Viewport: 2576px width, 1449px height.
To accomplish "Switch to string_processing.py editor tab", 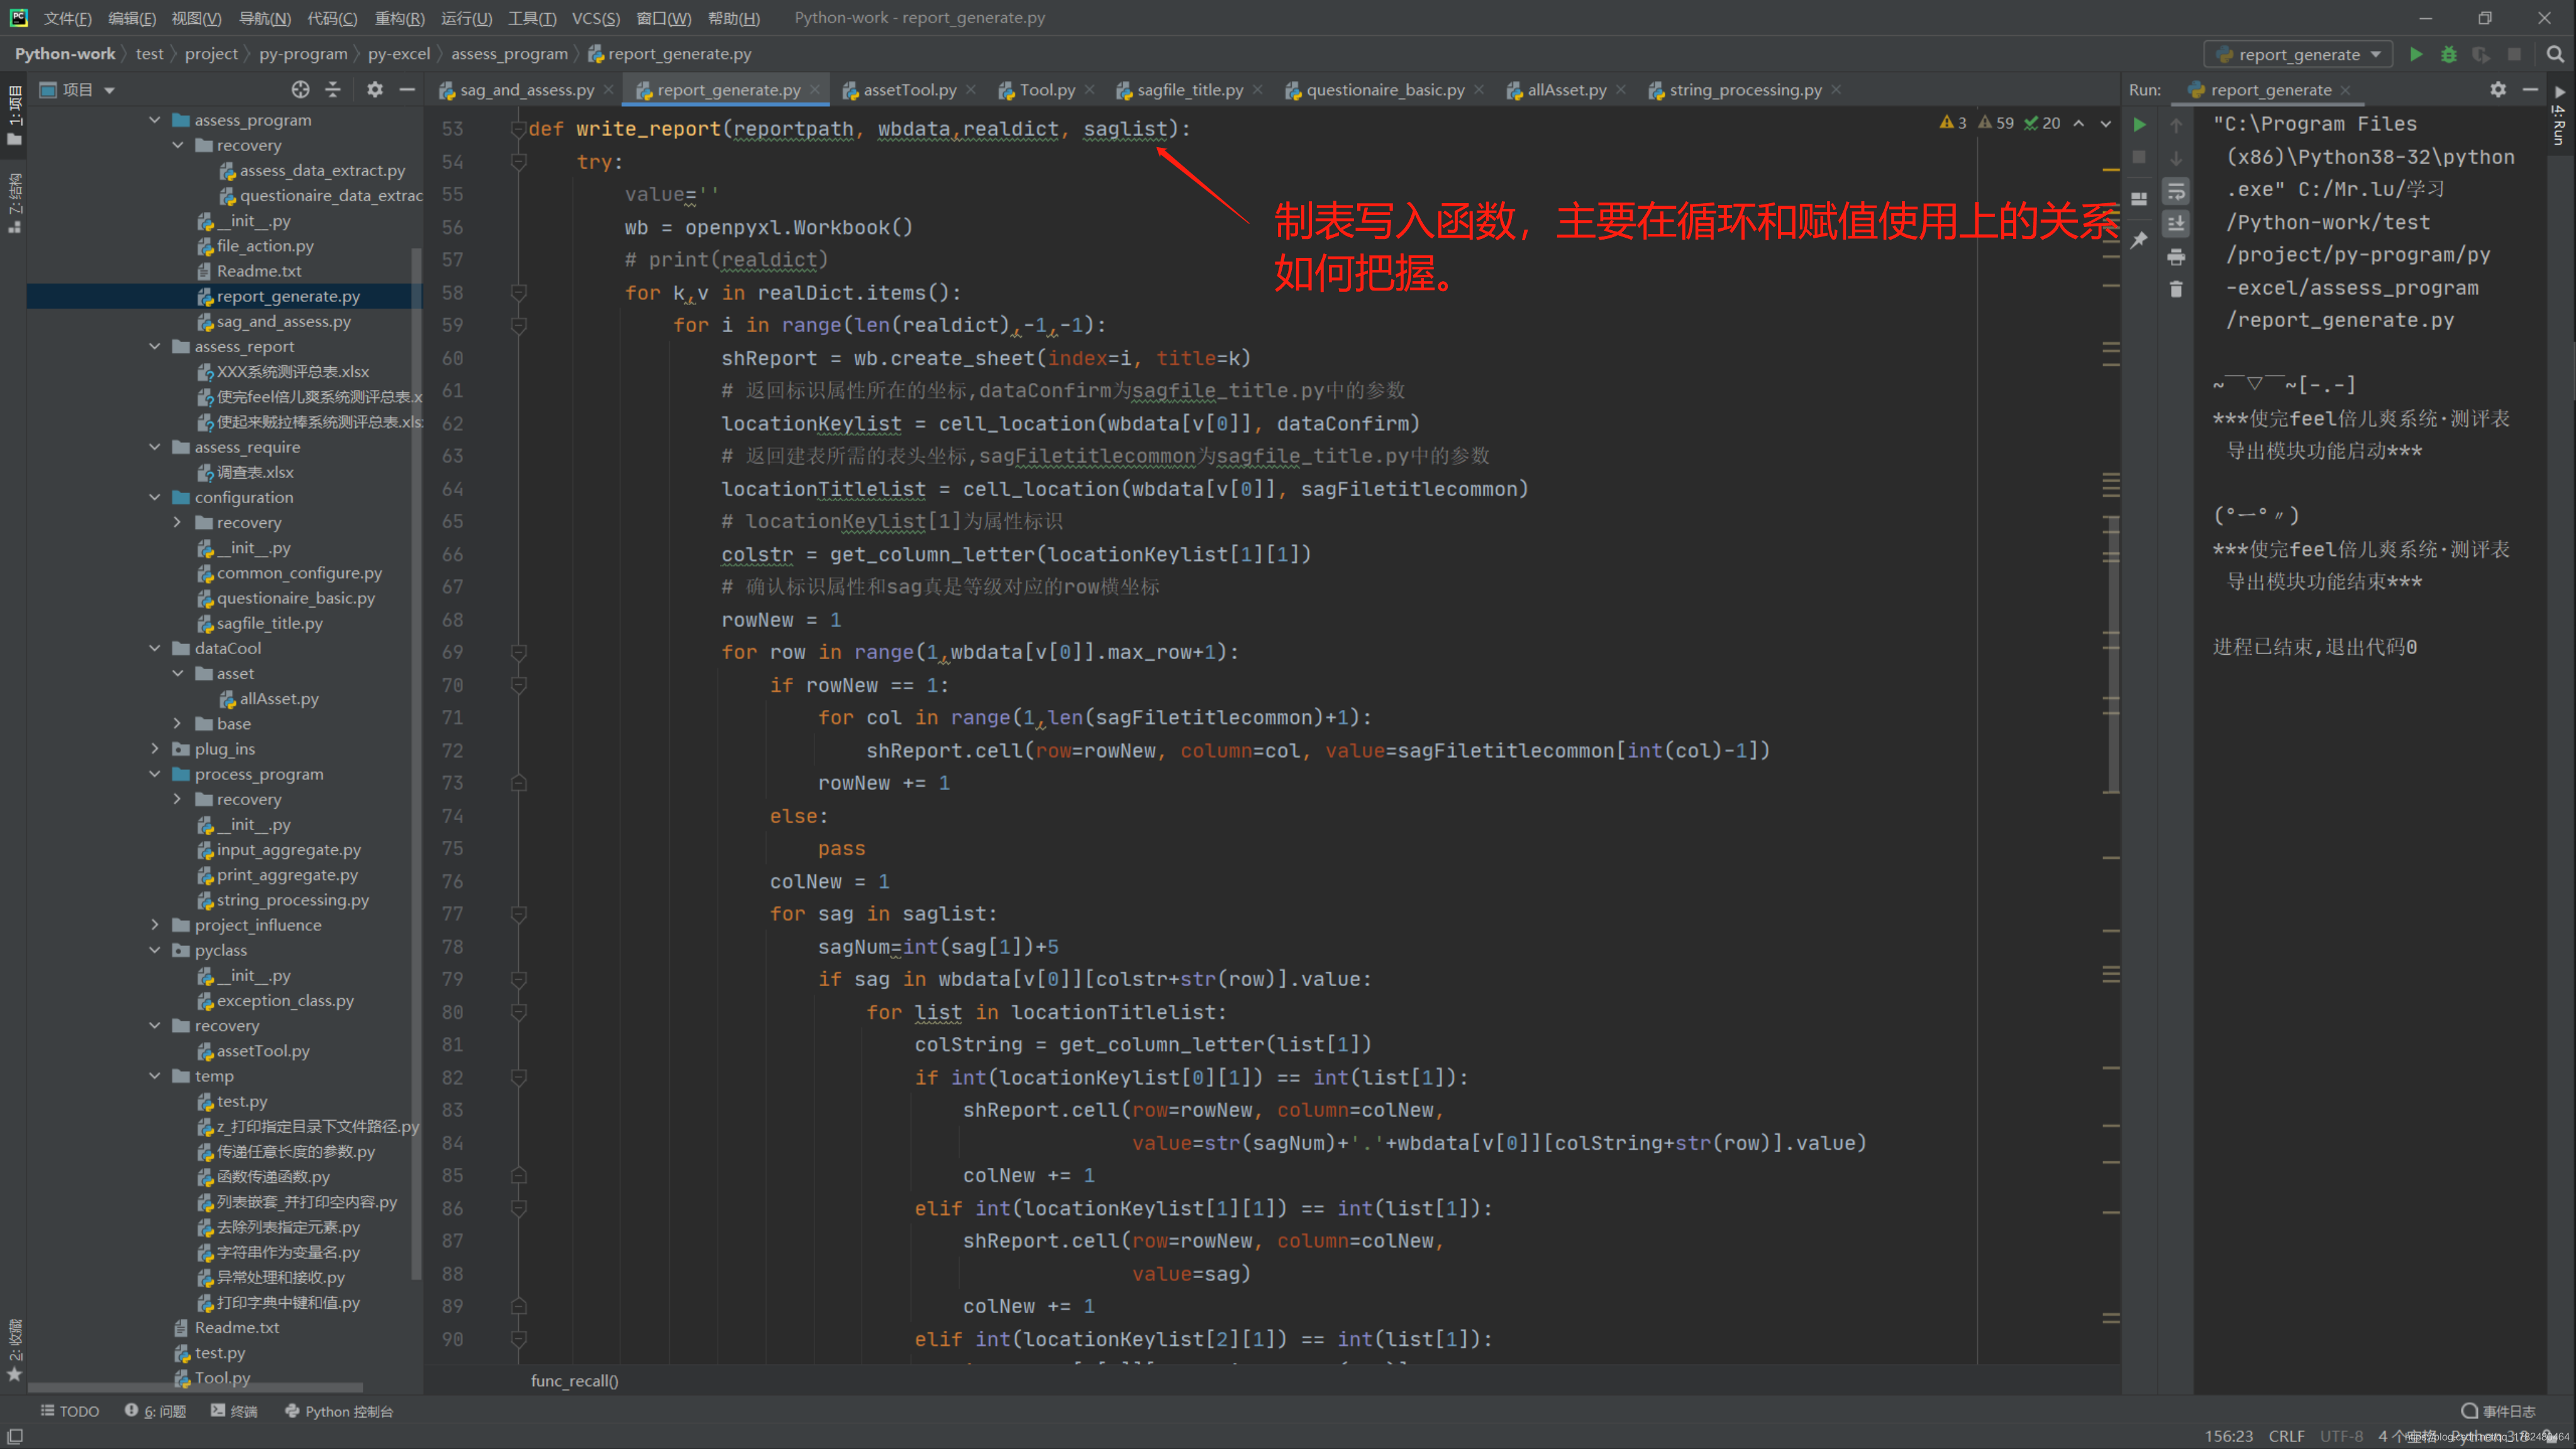I will (x=1745, y=90).
